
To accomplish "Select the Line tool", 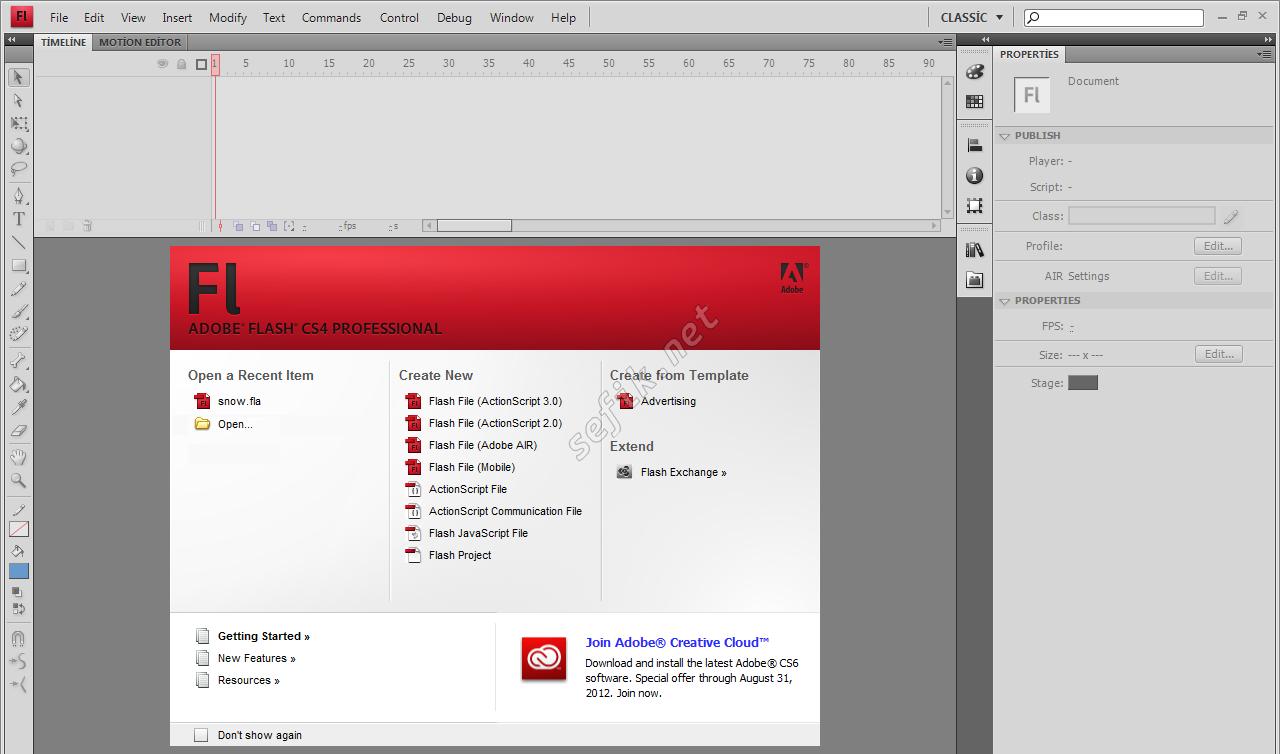I will pos(18,242).
